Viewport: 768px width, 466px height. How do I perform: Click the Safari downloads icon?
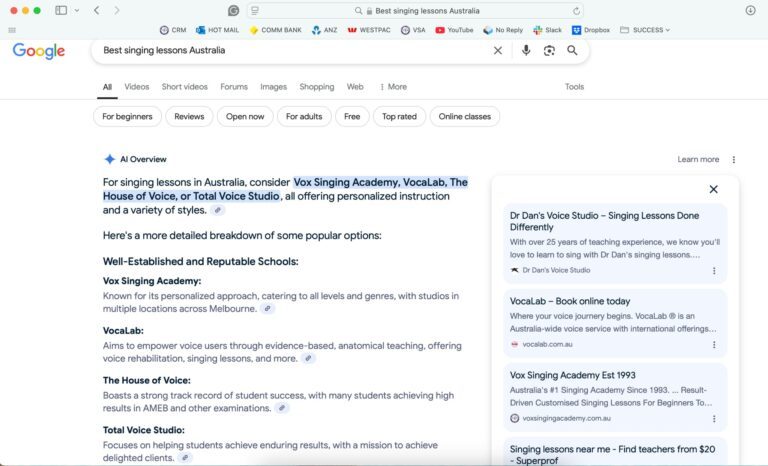[x=750, y=10]
